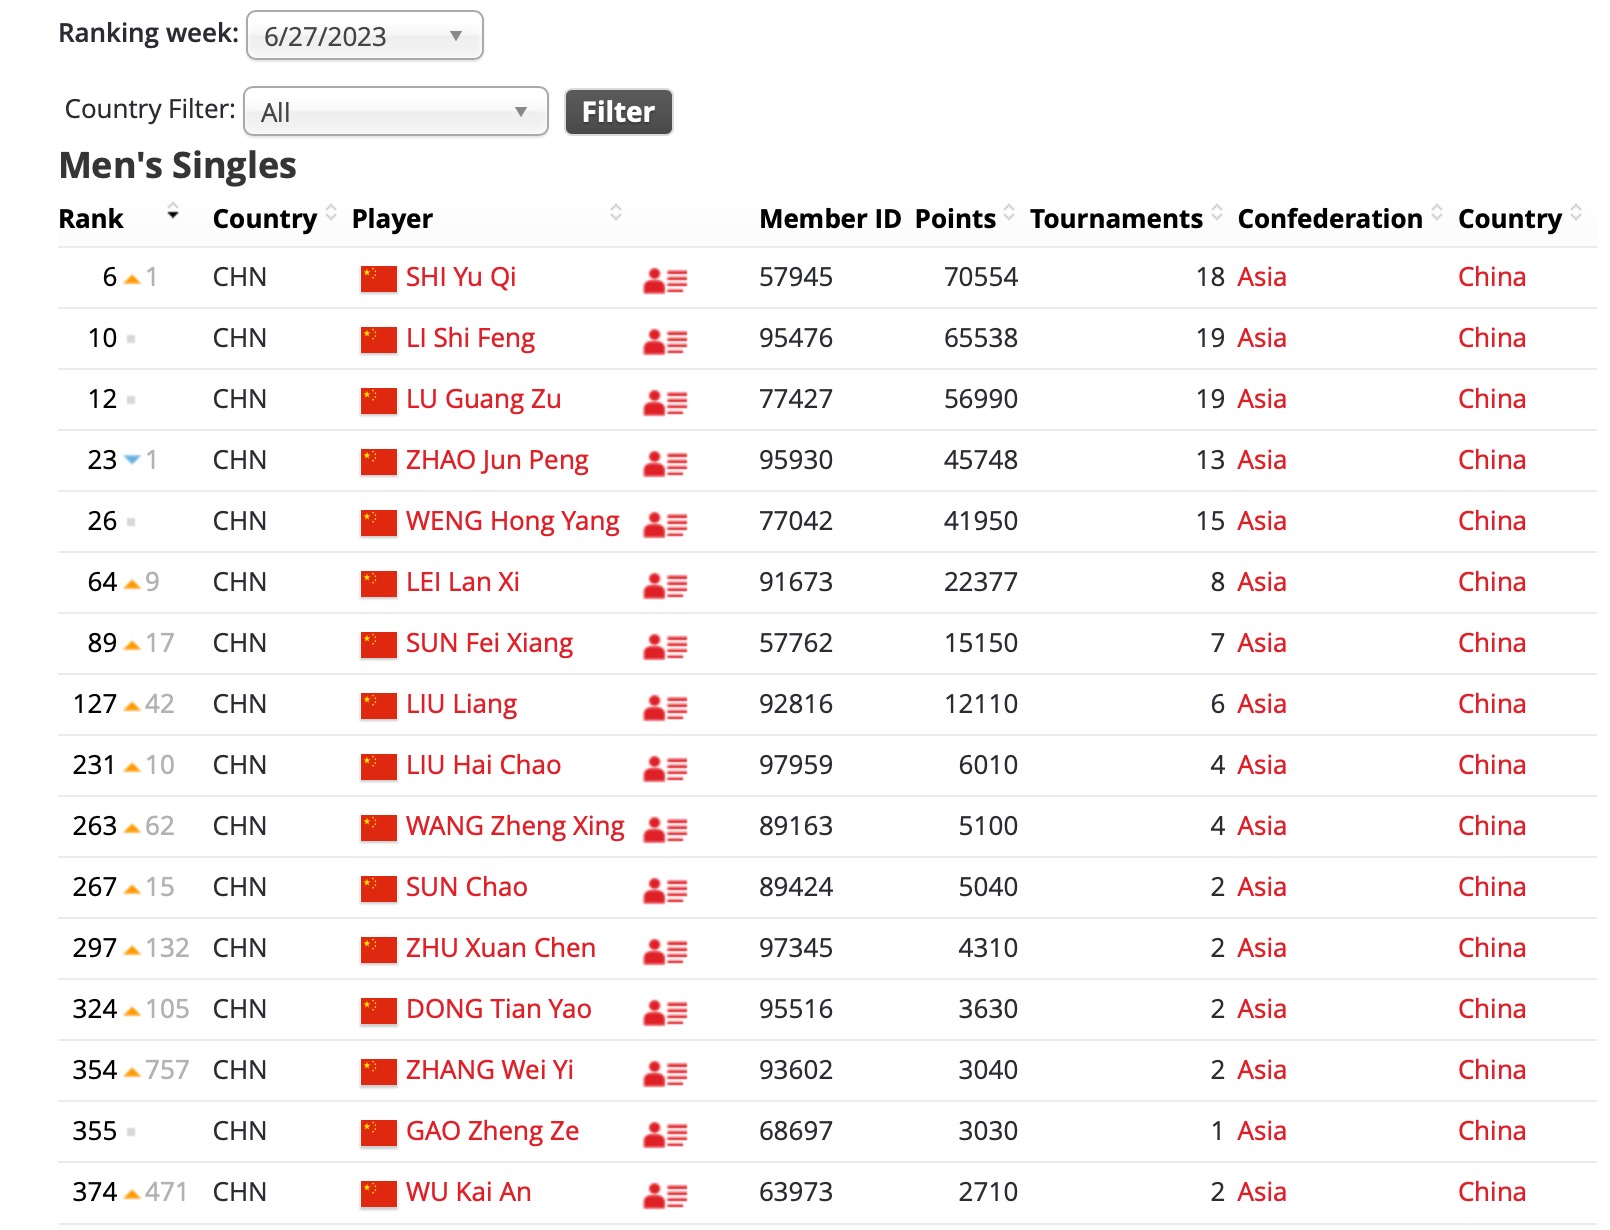Click China flag beside WU Kai An
1610x1230 pixels.
coord(379,1194)
